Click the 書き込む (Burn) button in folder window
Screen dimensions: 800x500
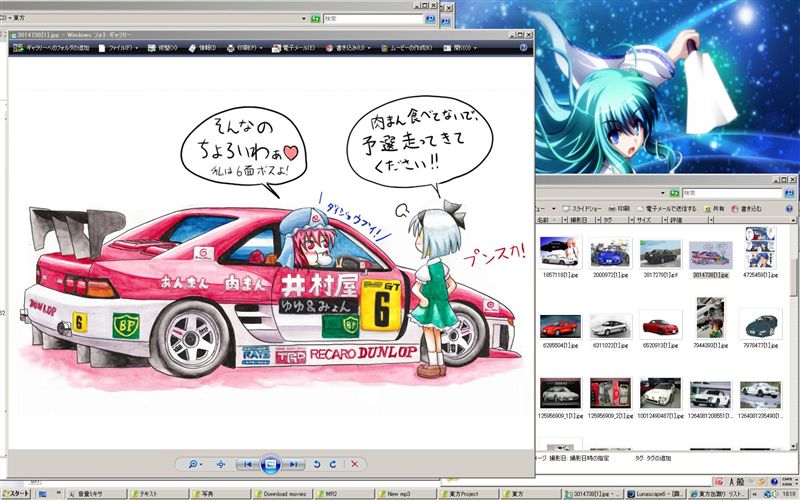pyautogui.click(x=746, y=209)
